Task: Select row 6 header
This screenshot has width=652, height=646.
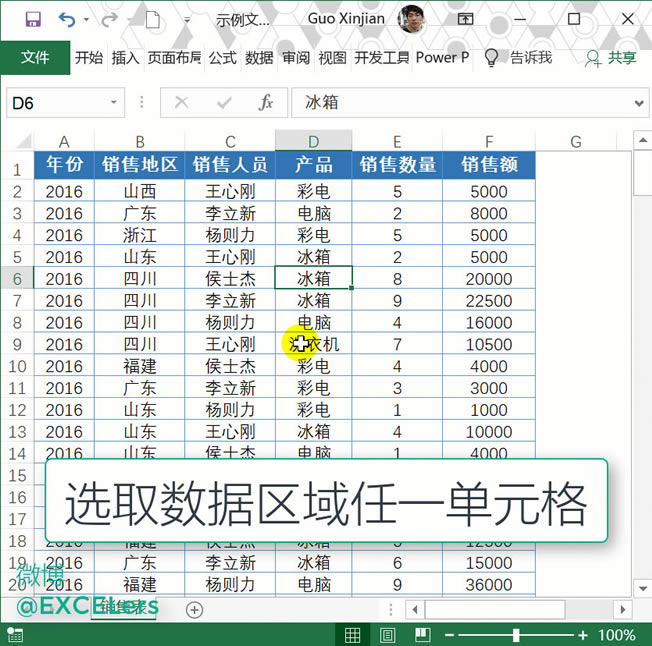Action: (17, 279)
